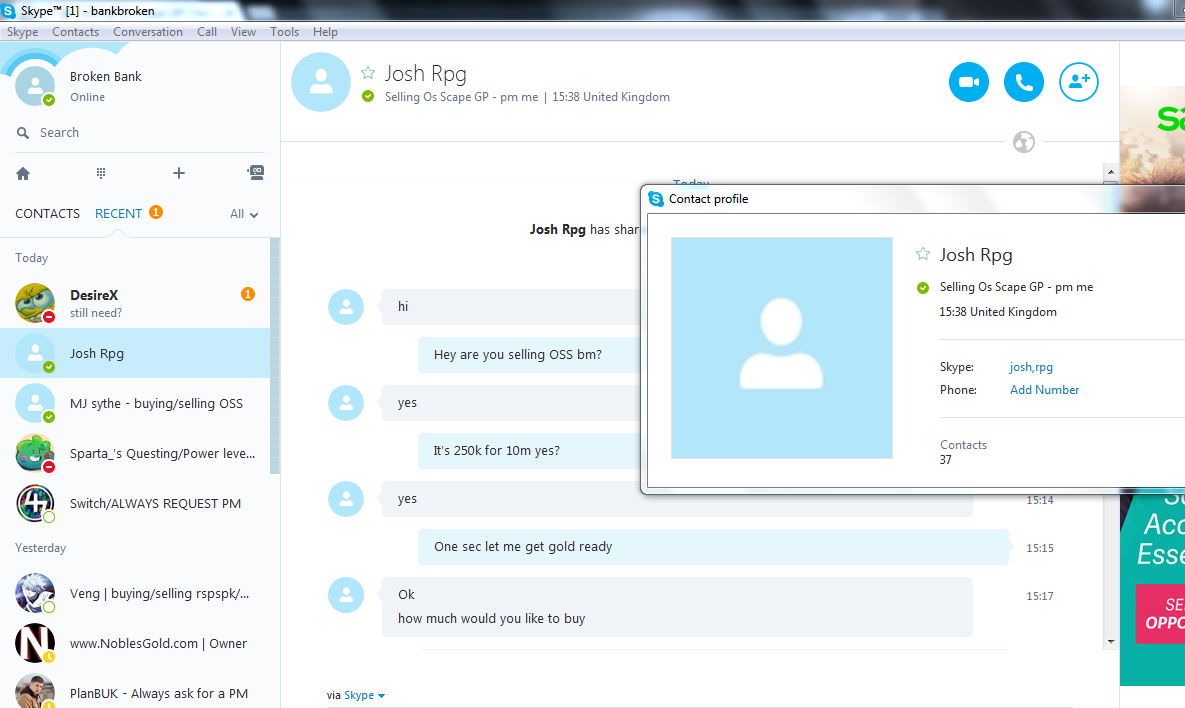Click Josh Rpg's avatar in chat header
Screen dimensions: 1185x708
click(320, 82)
